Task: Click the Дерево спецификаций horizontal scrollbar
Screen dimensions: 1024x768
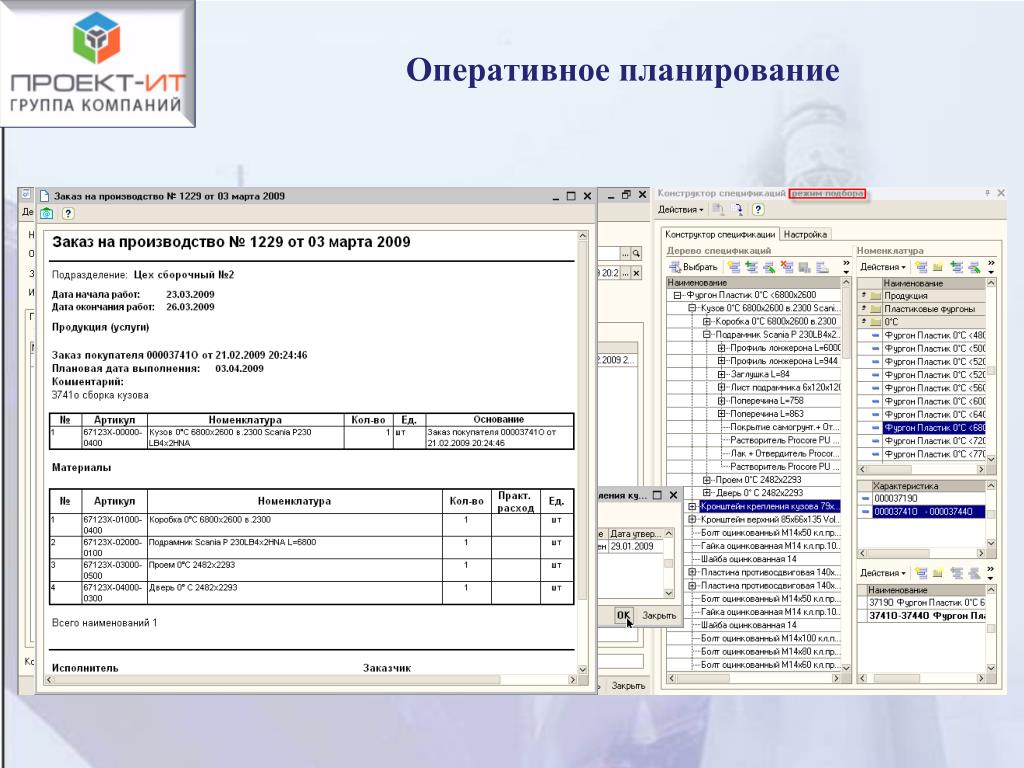Action: (x=754, y=679)
